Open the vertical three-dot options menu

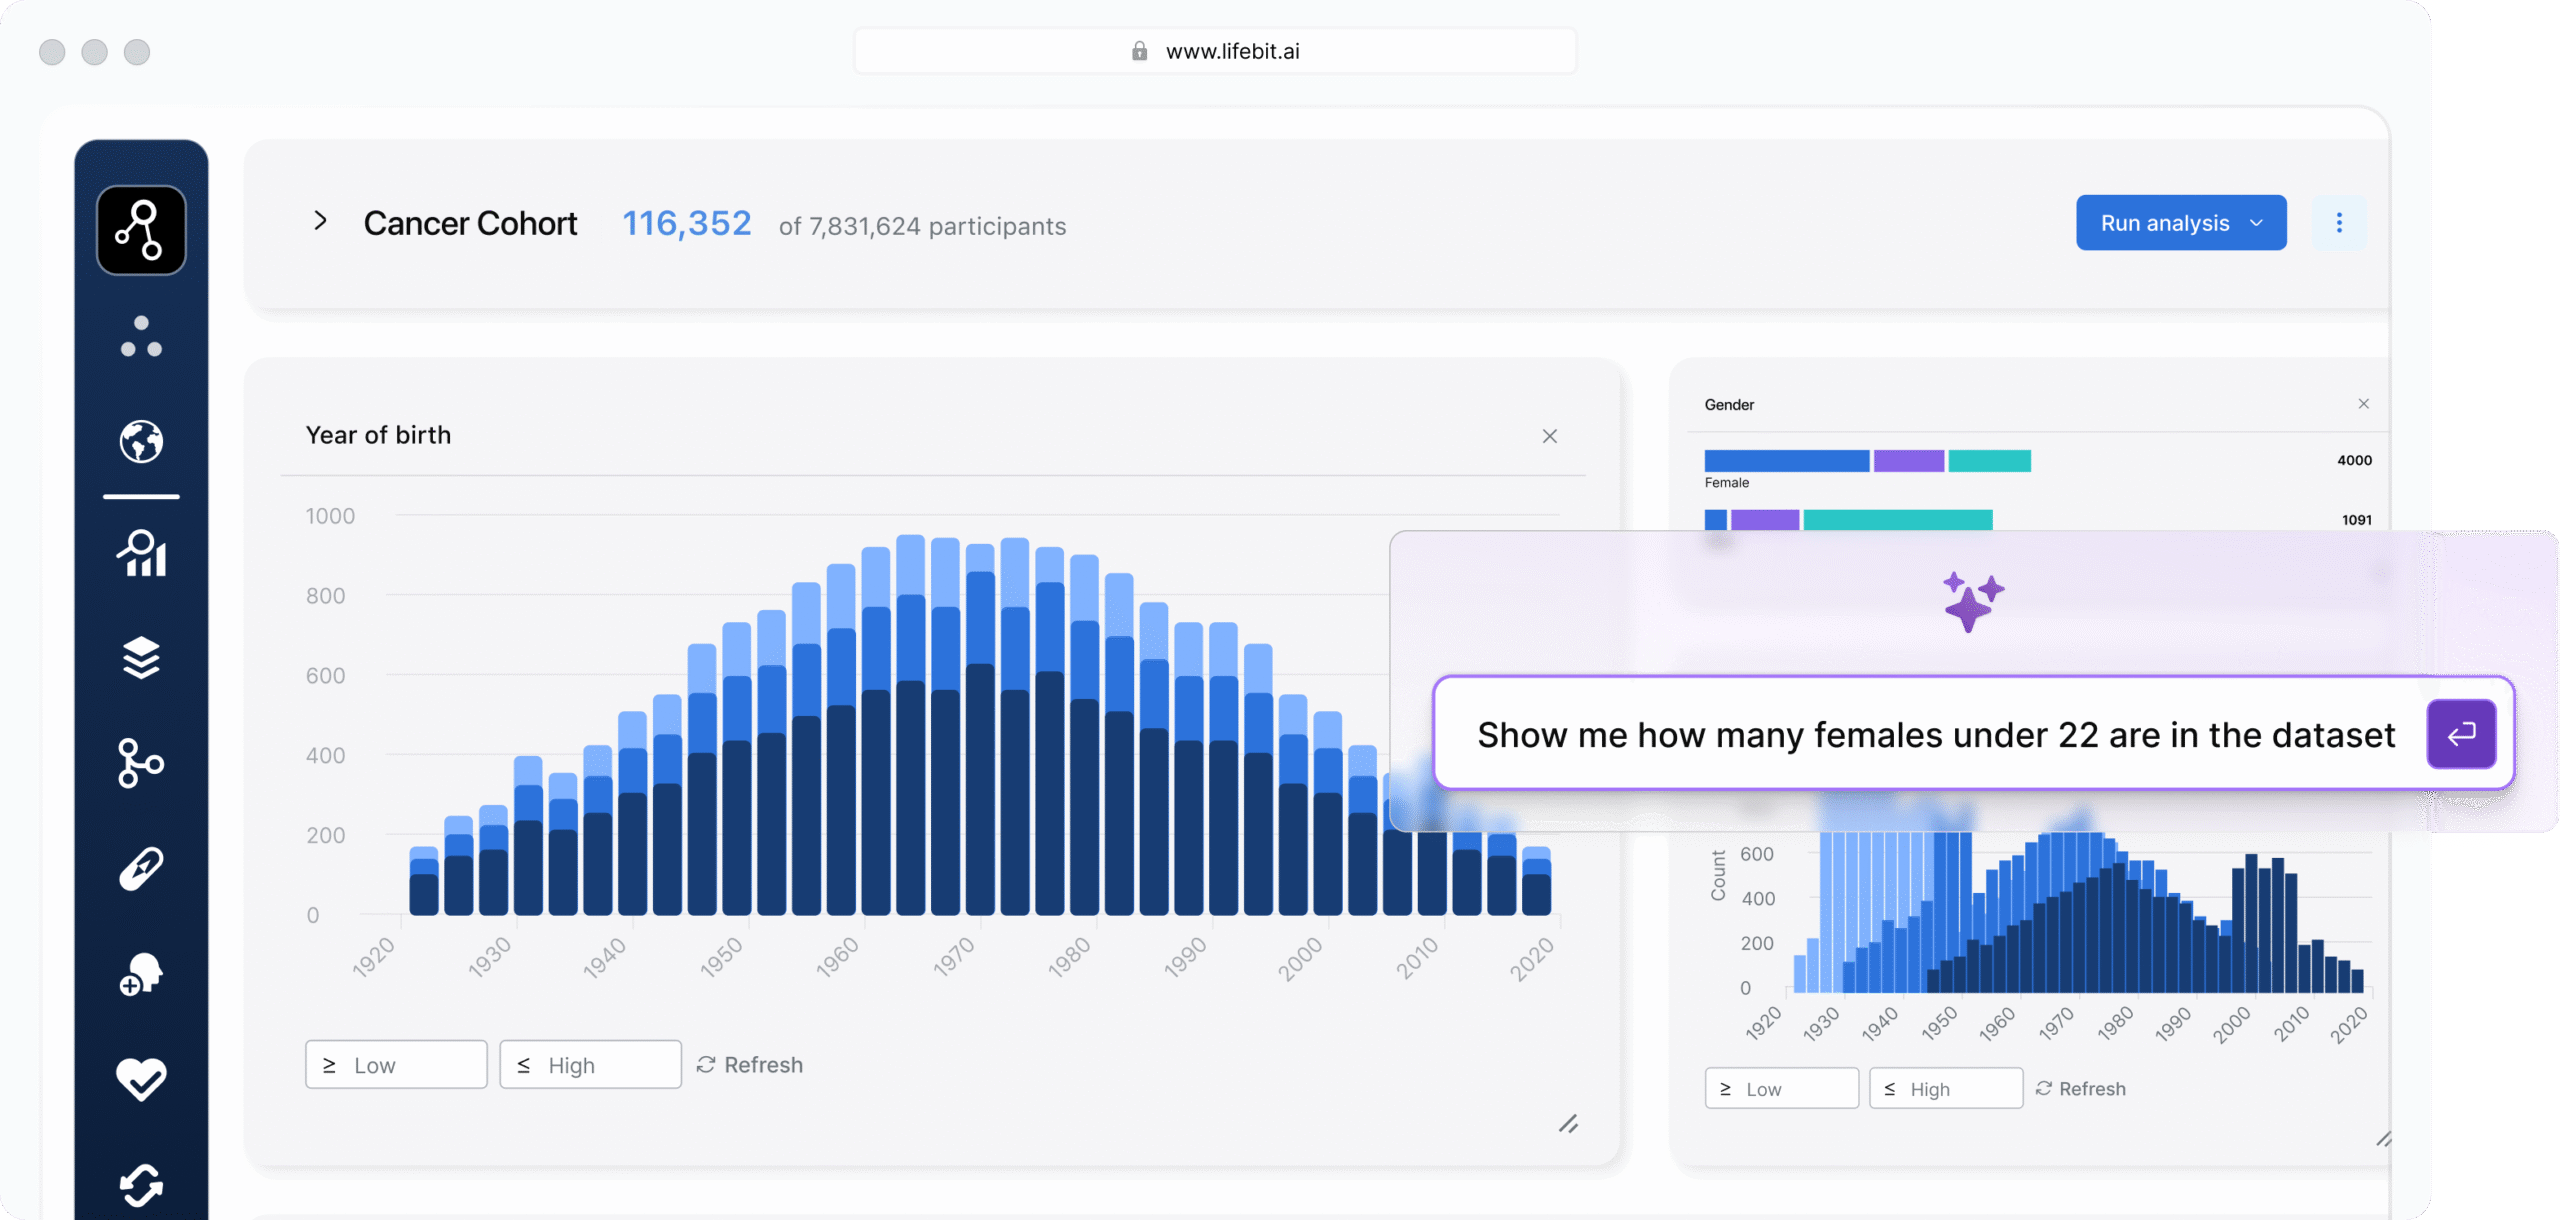click(x=2339, y=223)
